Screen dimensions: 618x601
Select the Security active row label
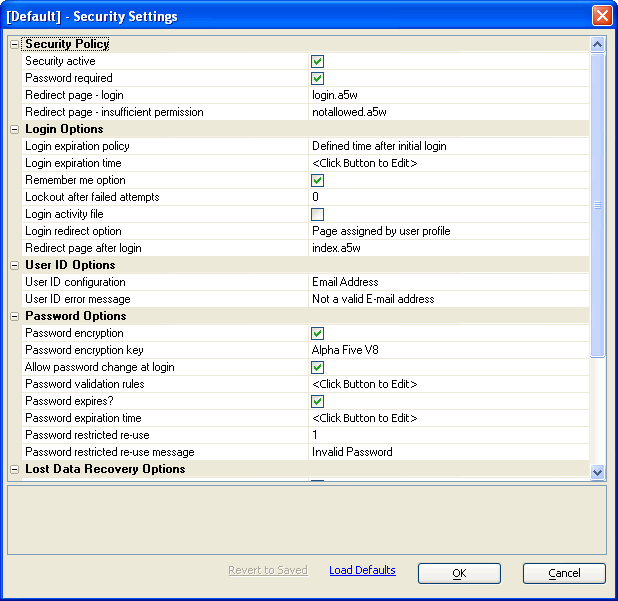60,61
